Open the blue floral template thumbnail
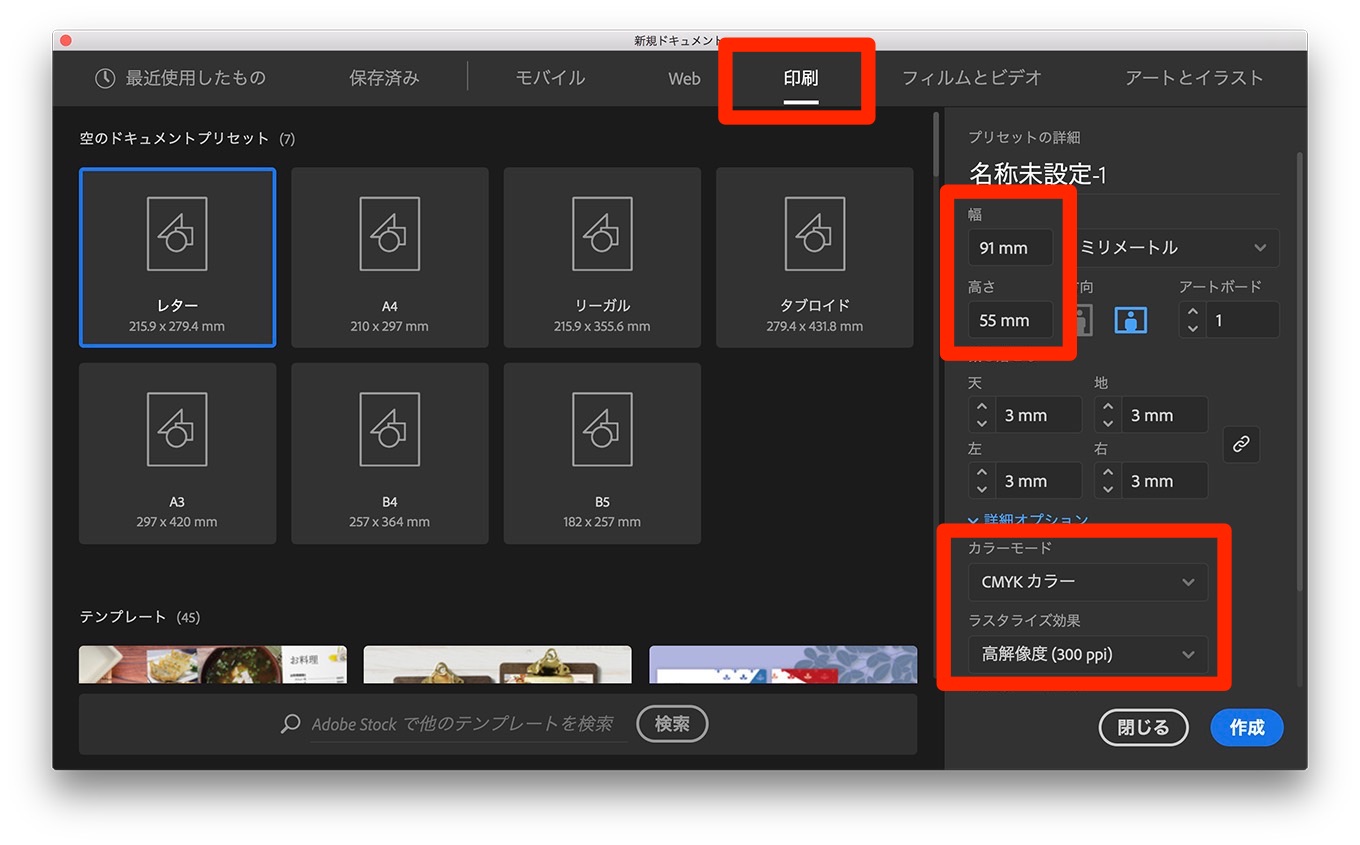 pos(783,664)
